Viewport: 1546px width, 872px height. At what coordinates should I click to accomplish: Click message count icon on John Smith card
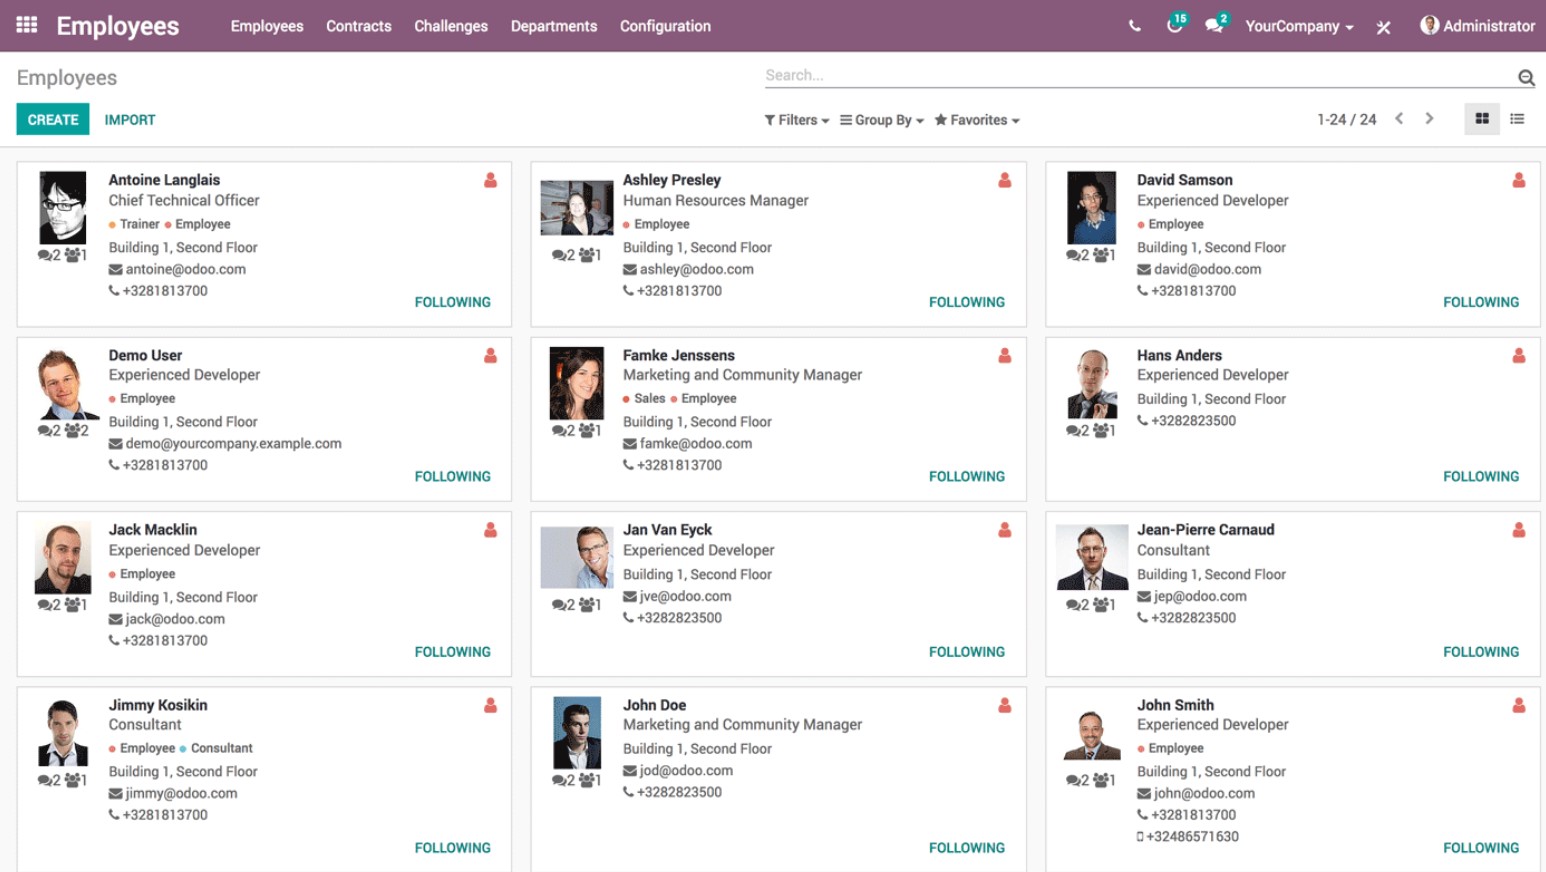[1077, 780]
